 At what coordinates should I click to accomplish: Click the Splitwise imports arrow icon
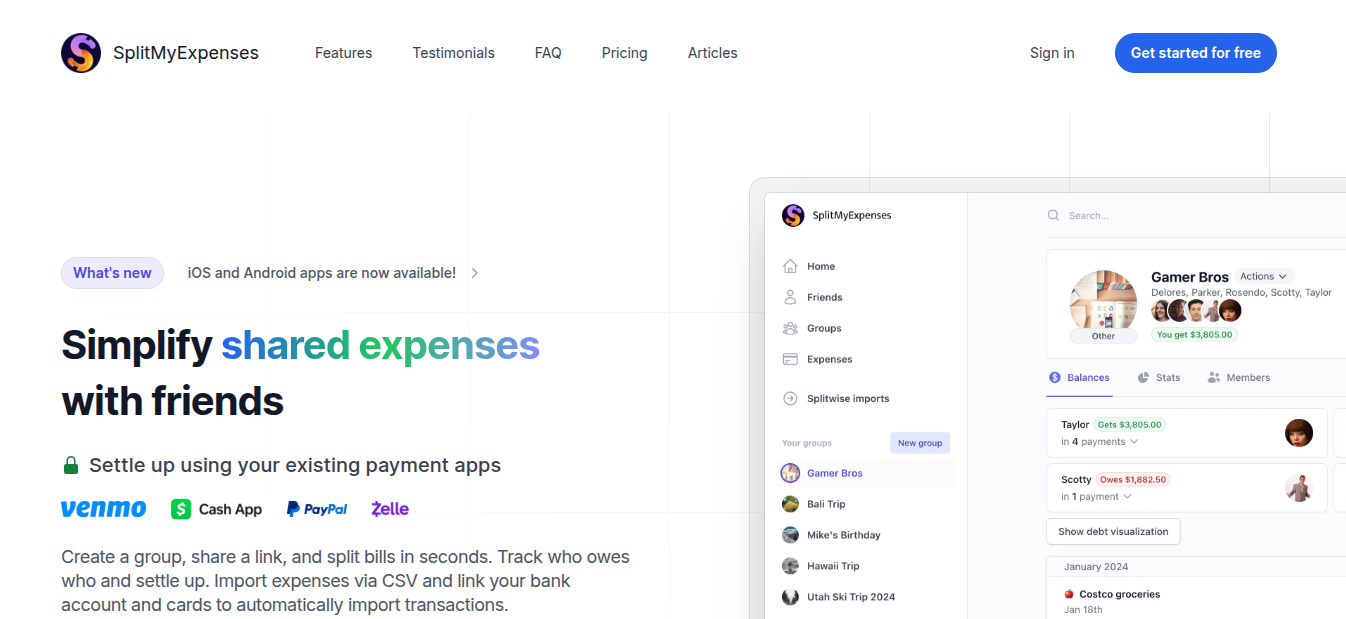pyautogui.click(x=790, y=398)
